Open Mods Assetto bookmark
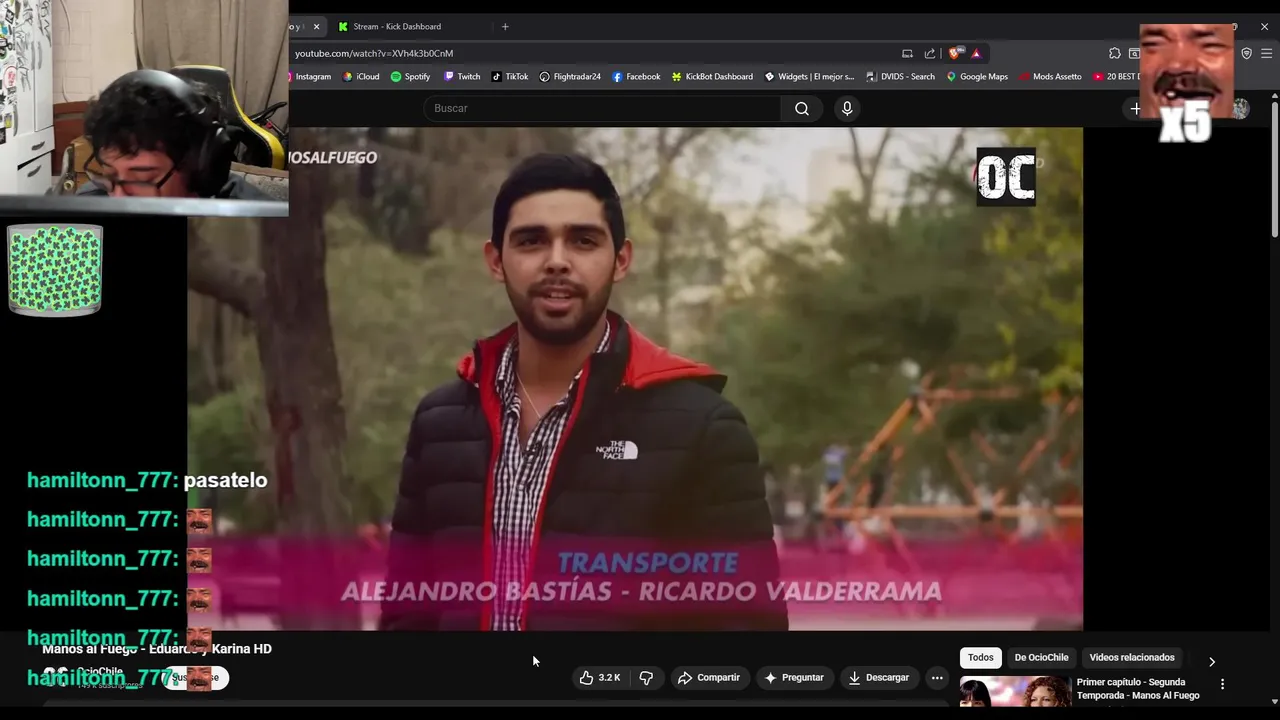This screenshot has width=1280, height=720. click(1050, 76)
